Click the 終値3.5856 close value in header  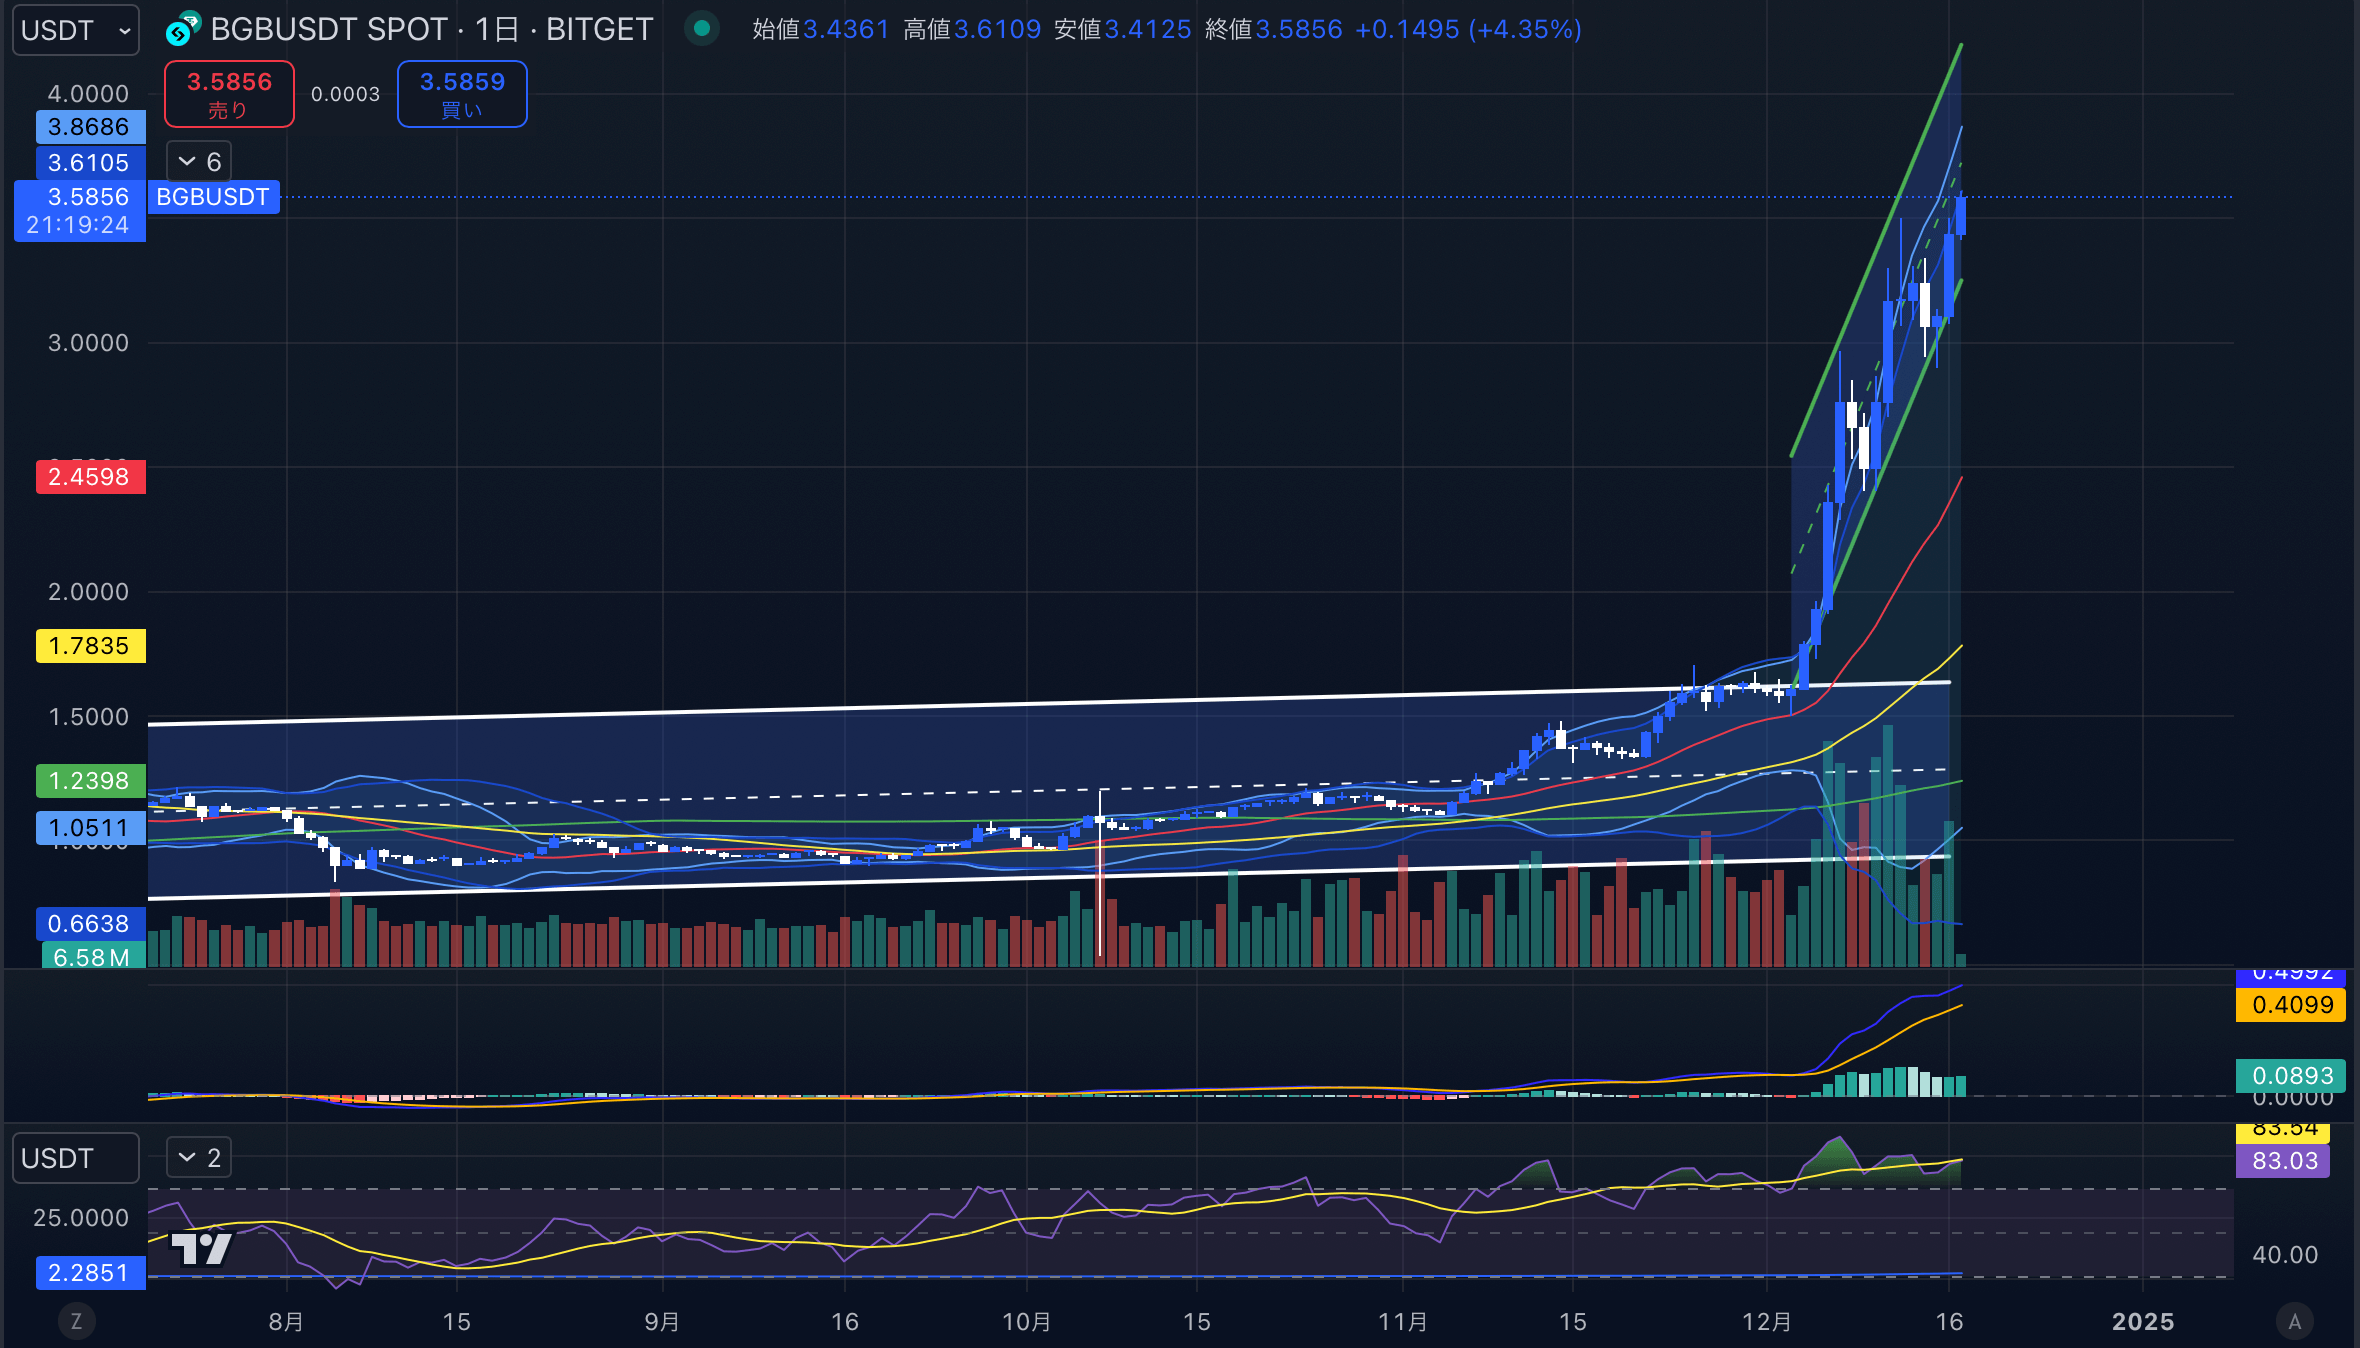[1273, 29]
